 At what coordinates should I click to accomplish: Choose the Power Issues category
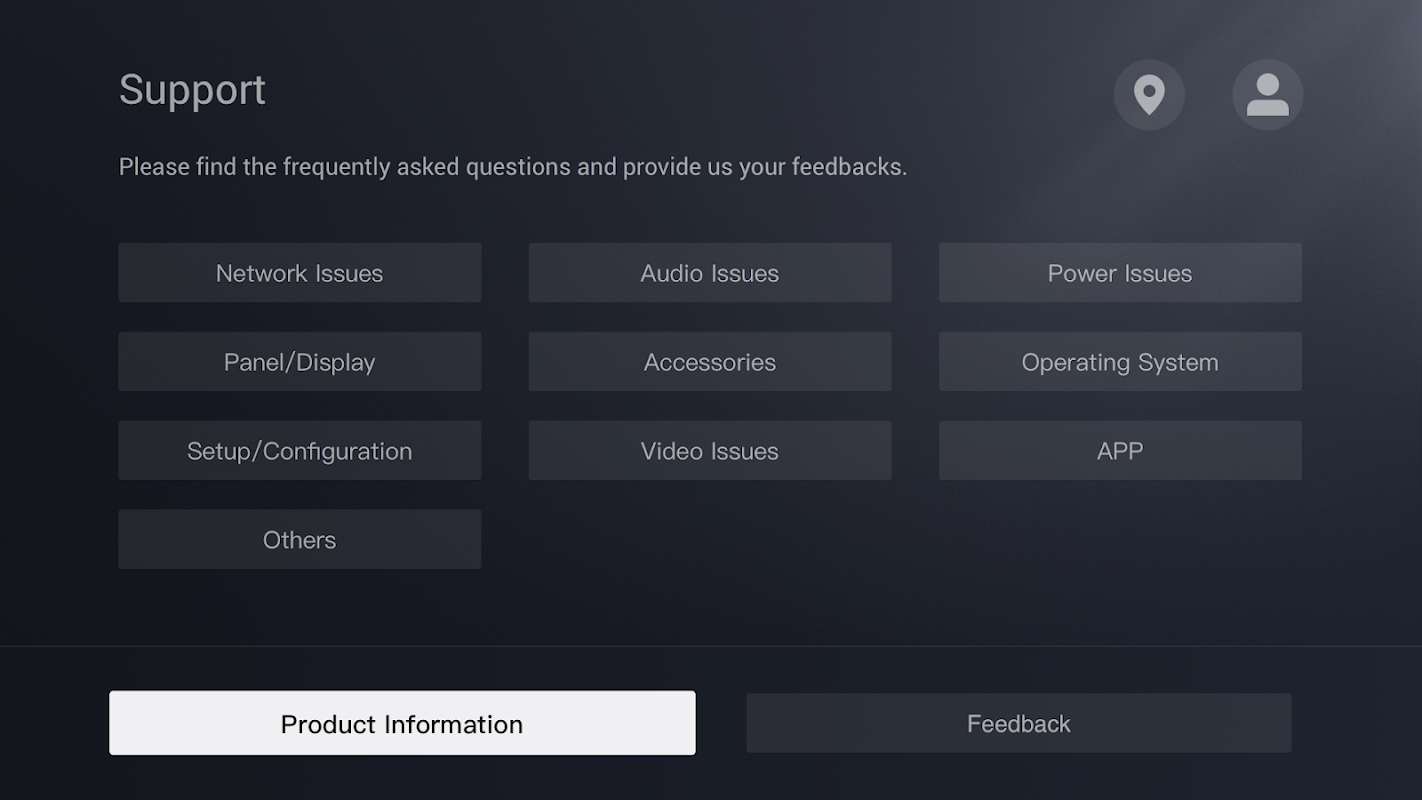coord(1120,273)
